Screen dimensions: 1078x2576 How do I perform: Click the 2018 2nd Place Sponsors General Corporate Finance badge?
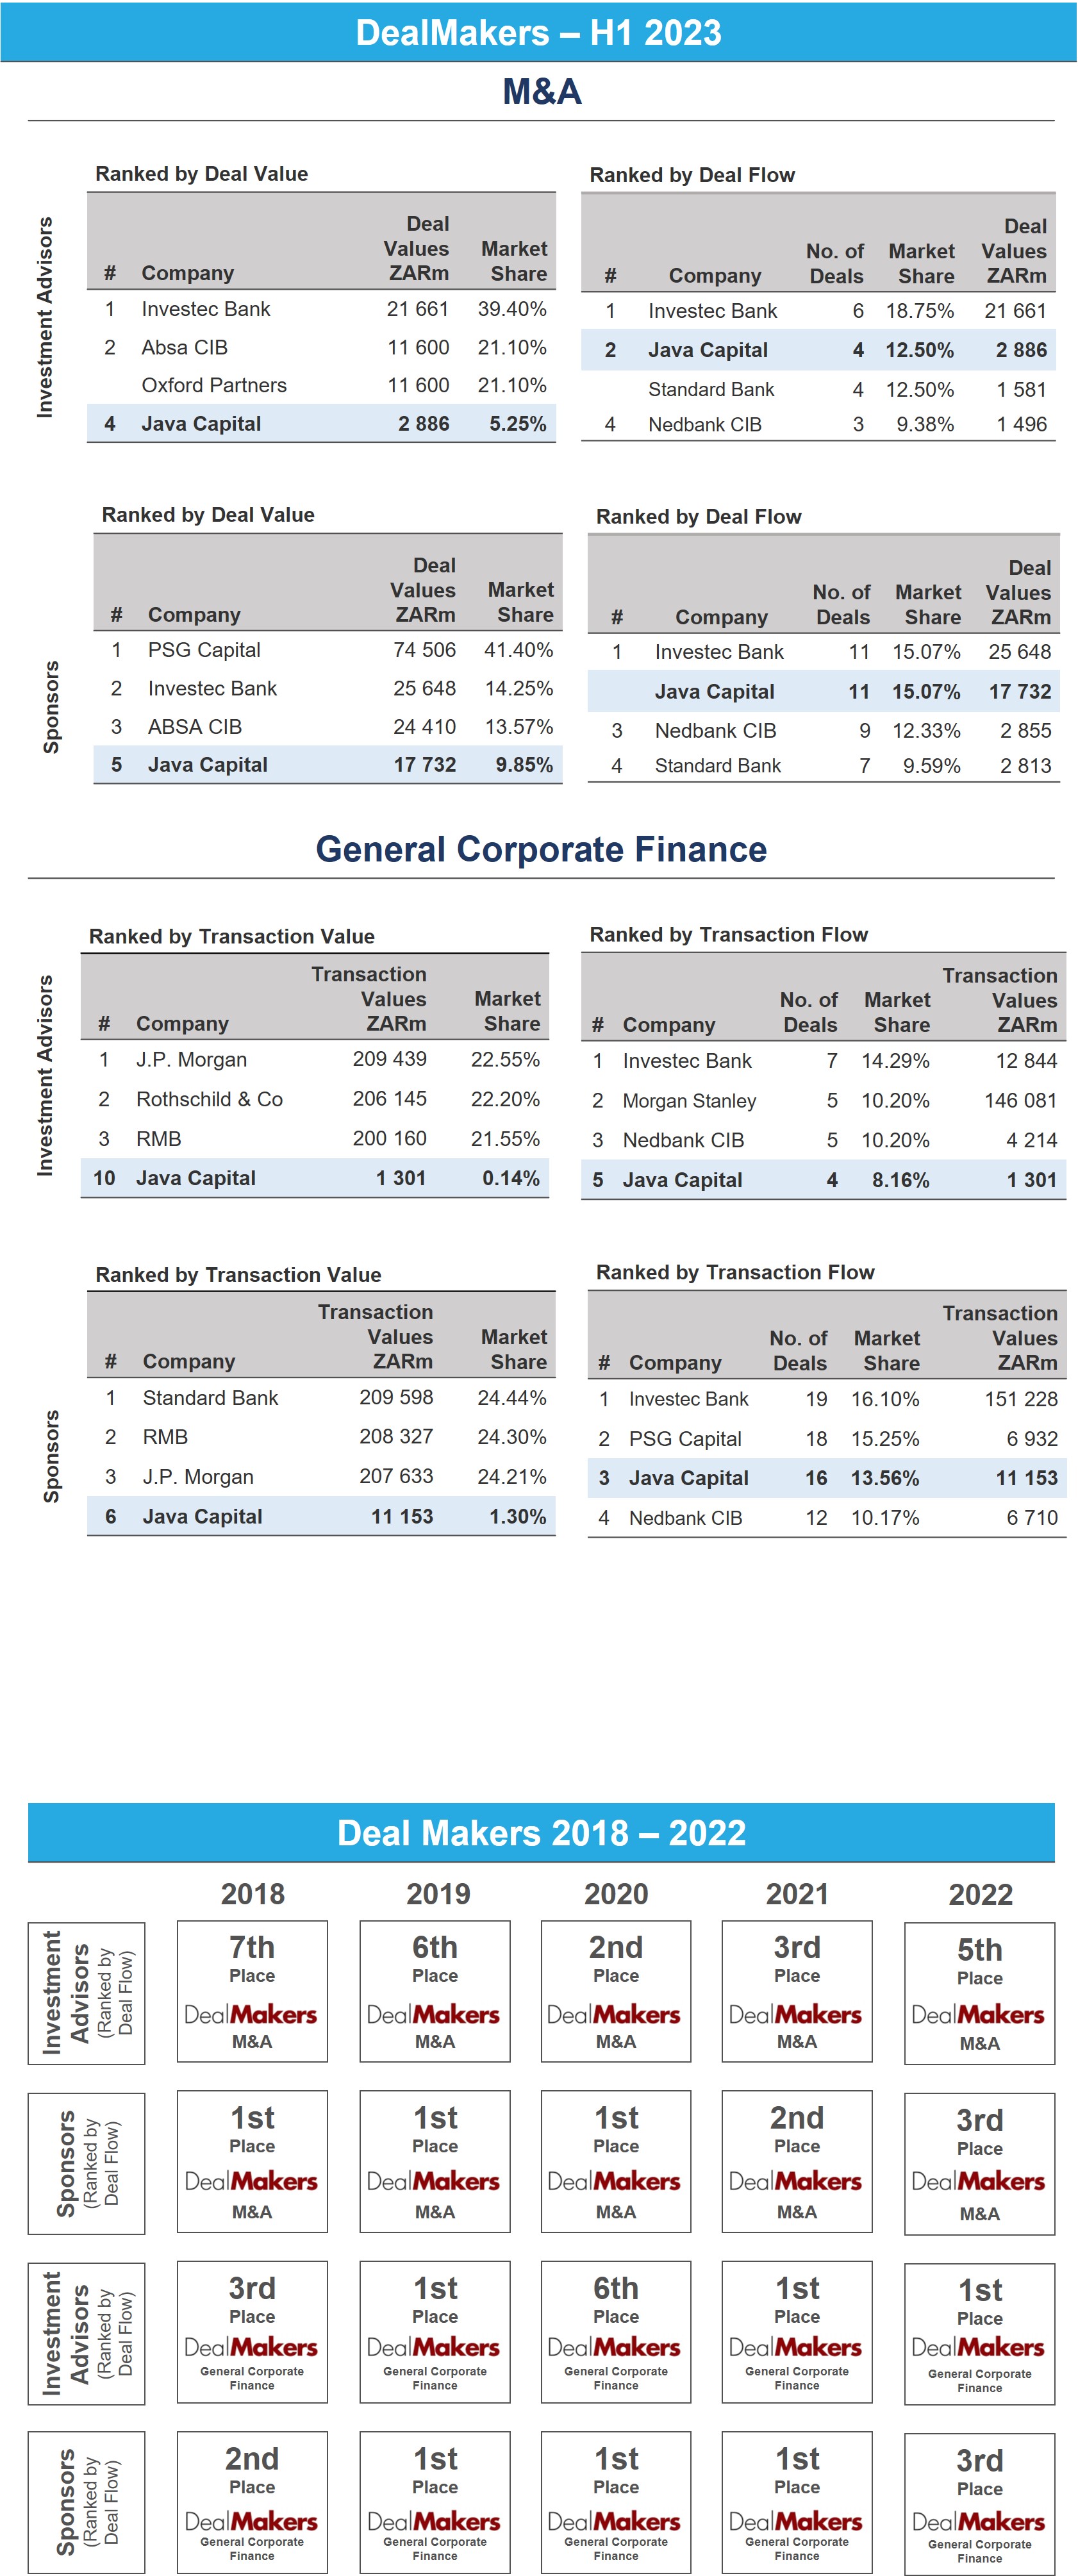click(x=252, y=2501)
